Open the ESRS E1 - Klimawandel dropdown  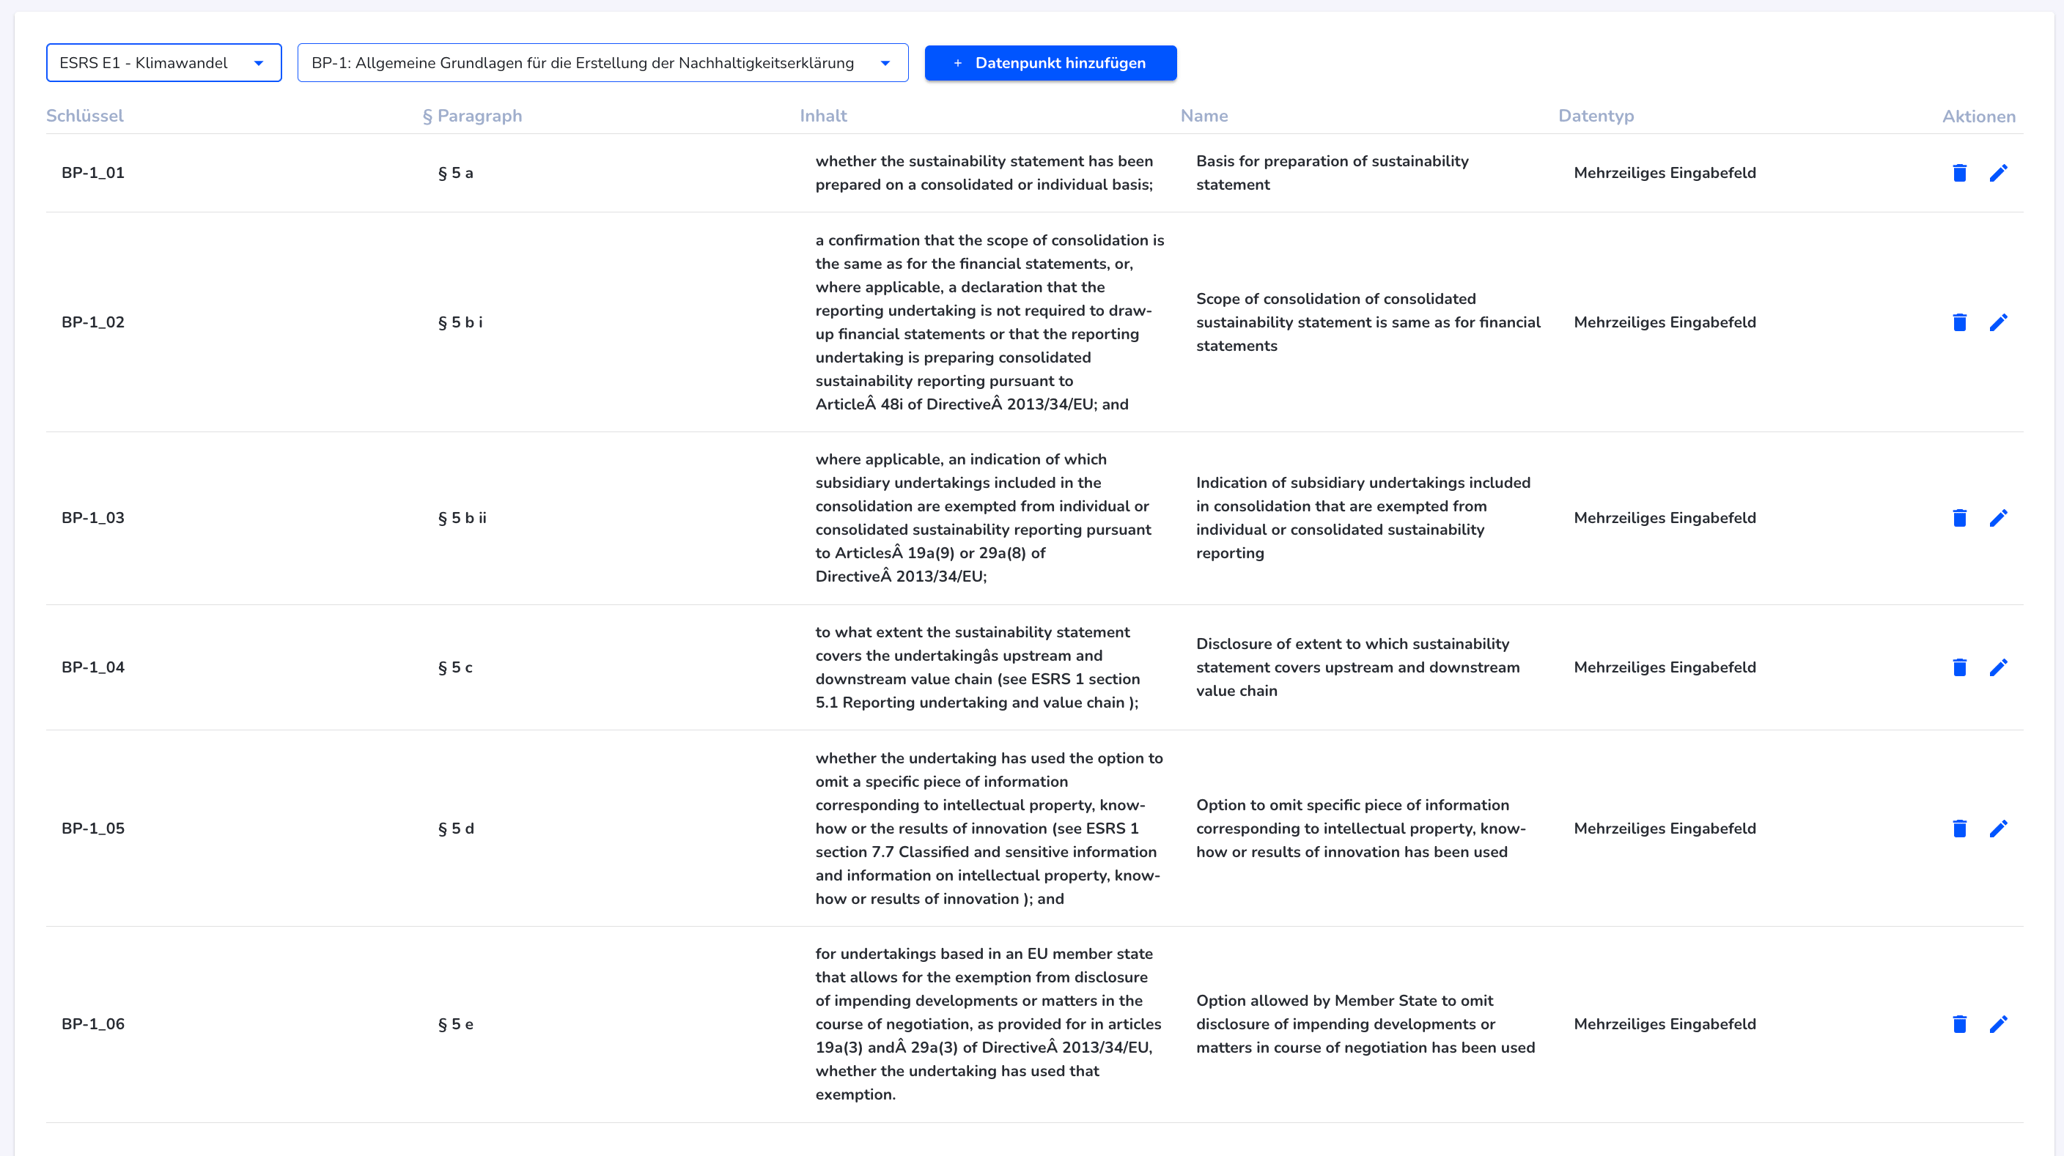(164, 63)
